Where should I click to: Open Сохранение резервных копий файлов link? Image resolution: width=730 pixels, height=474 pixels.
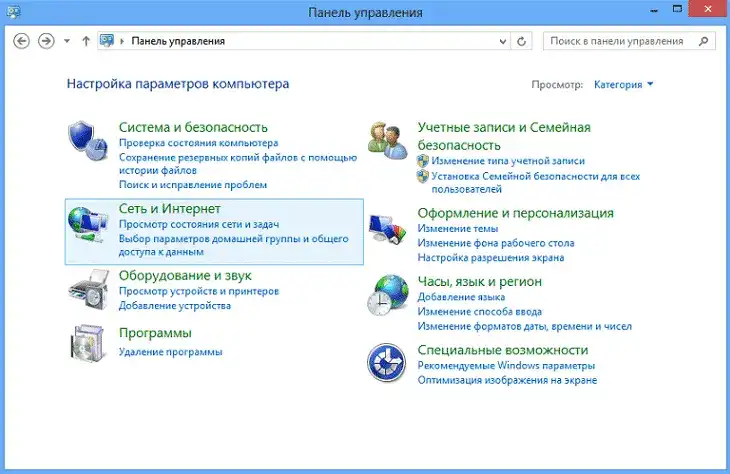click(238, 164)
